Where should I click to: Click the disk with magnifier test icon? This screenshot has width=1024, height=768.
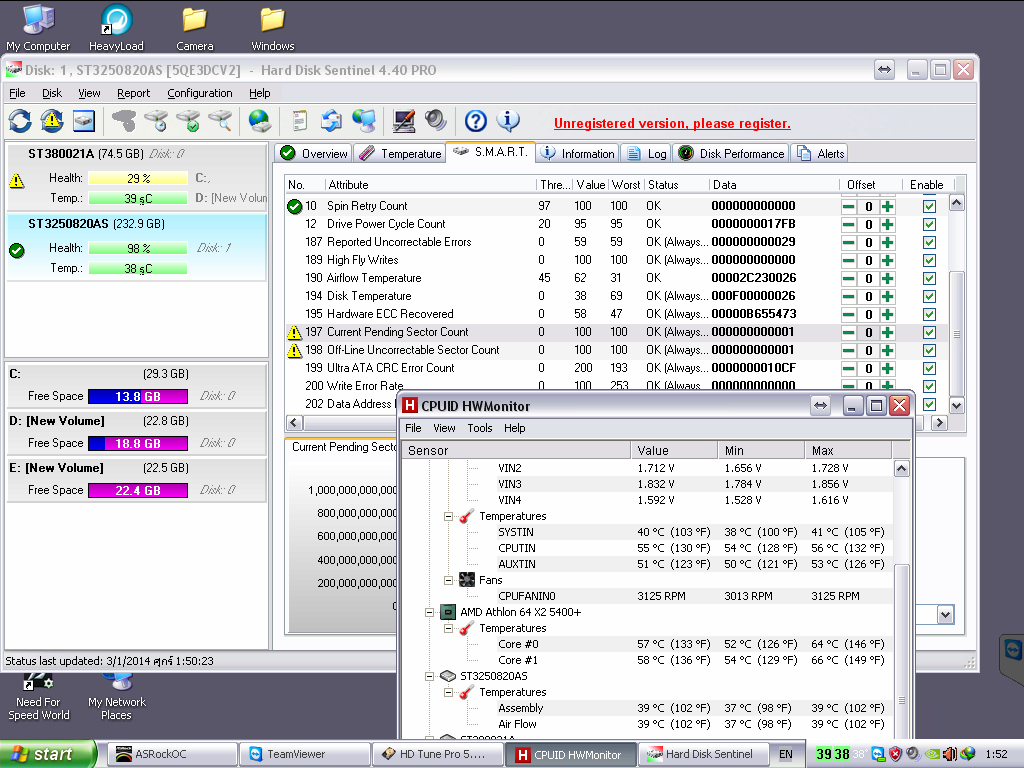click(x=220, y=121)
